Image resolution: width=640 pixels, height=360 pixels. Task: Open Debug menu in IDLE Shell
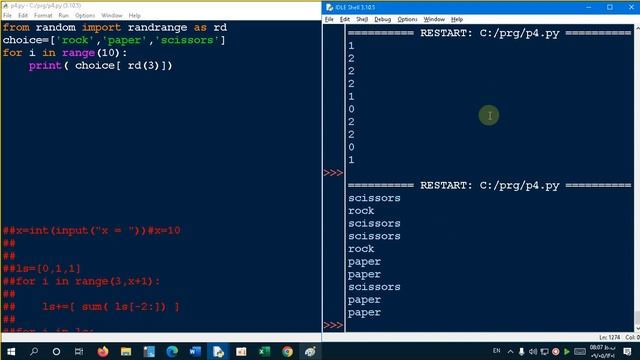(382, 19)
